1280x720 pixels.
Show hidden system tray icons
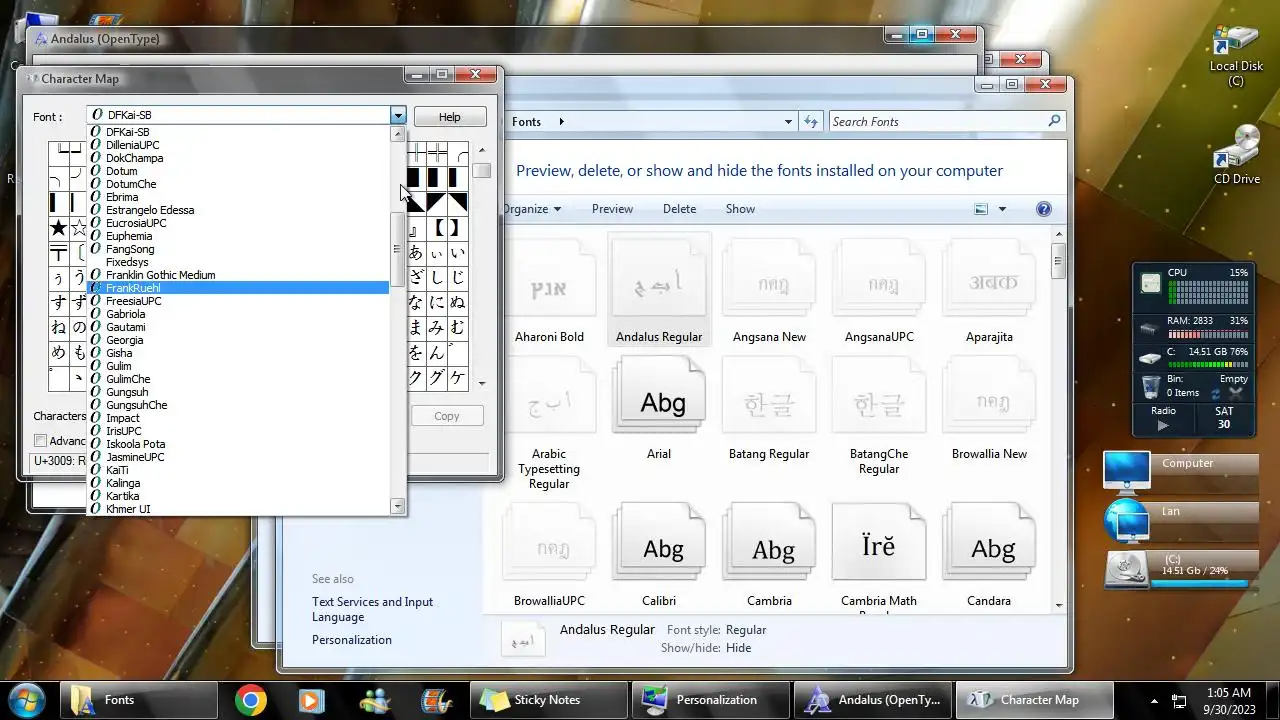[1155, 700]
